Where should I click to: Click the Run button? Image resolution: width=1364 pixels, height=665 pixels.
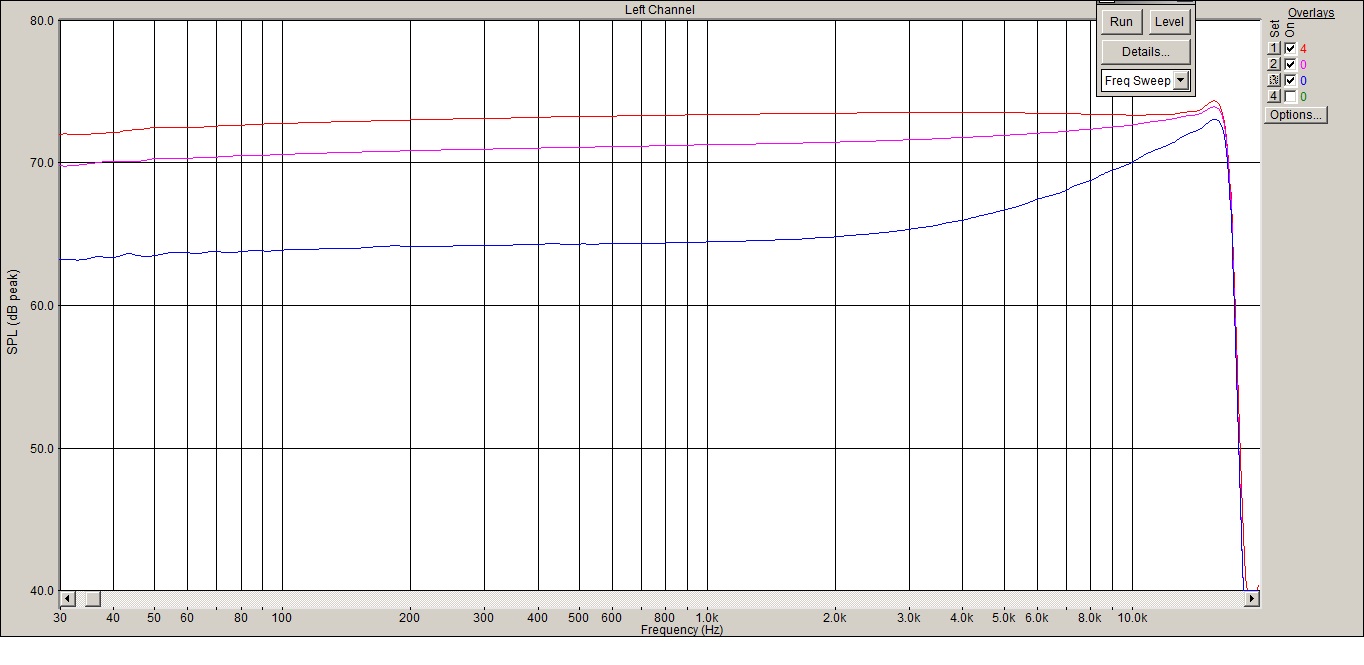point(1121,22)
